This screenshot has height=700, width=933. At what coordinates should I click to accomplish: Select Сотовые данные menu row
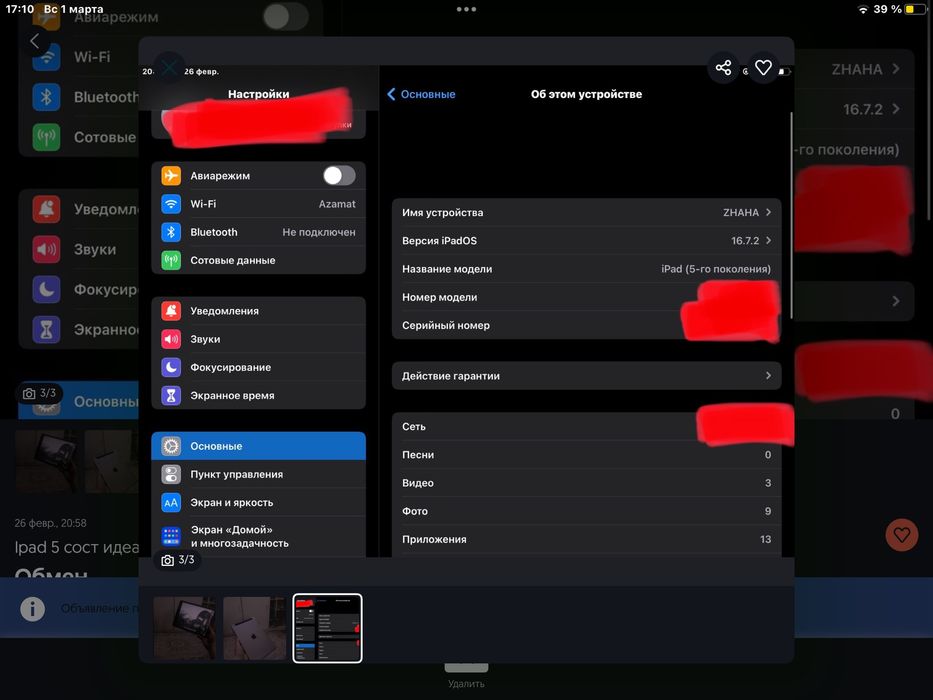click(x=258, y=260)
